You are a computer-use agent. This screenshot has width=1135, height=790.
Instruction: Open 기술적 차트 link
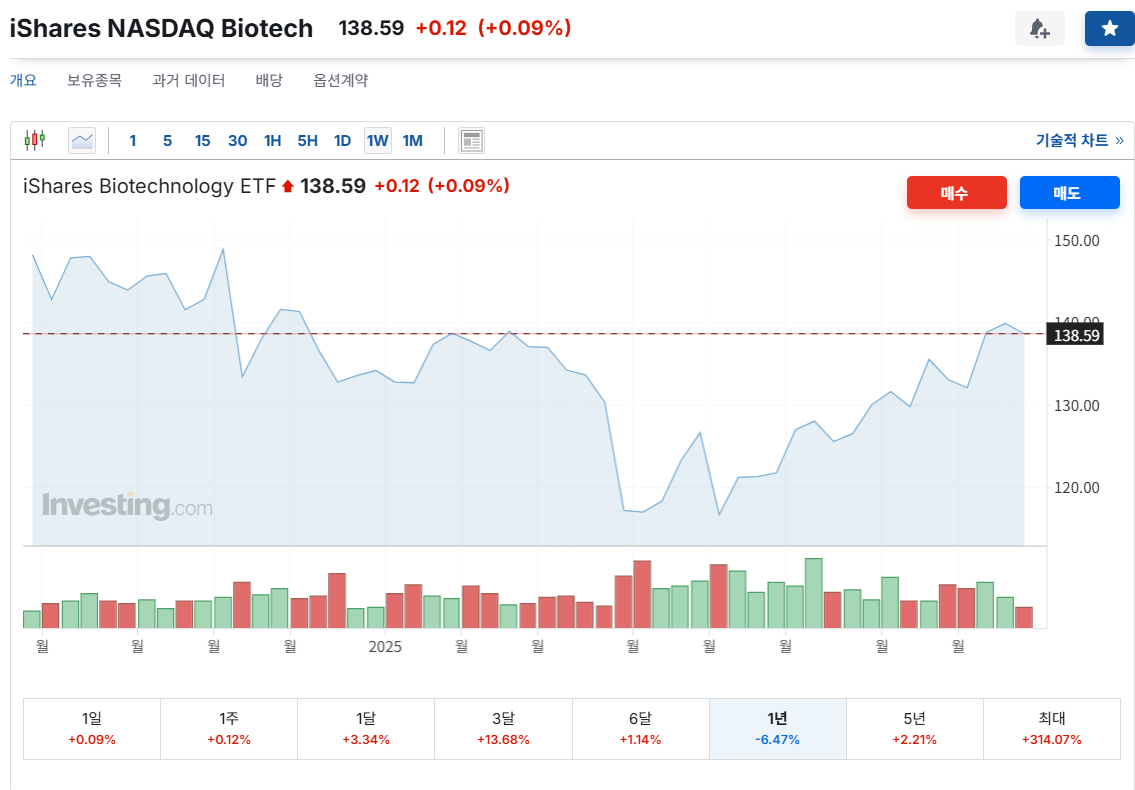click(x=1079, y=140)
